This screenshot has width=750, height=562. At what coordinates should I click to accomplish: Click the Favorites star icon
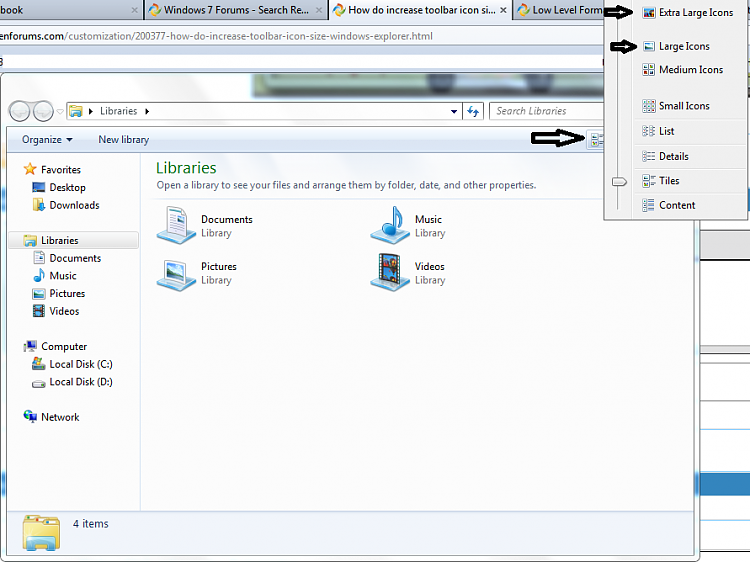30,169
